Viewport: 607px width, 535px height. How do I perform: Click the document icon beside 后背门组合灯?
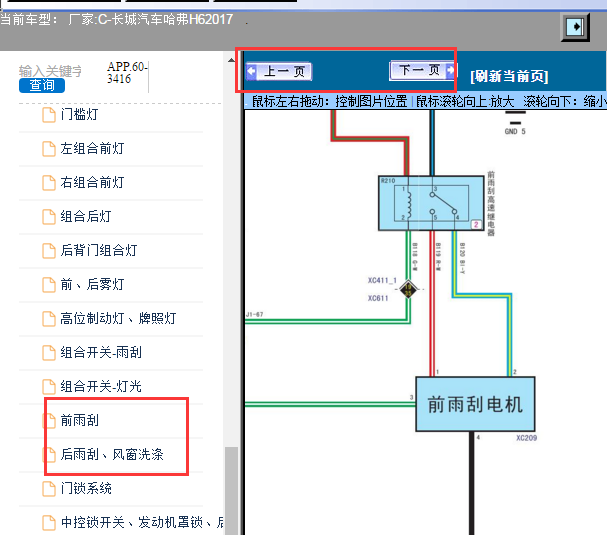click(x=49, y=251)
